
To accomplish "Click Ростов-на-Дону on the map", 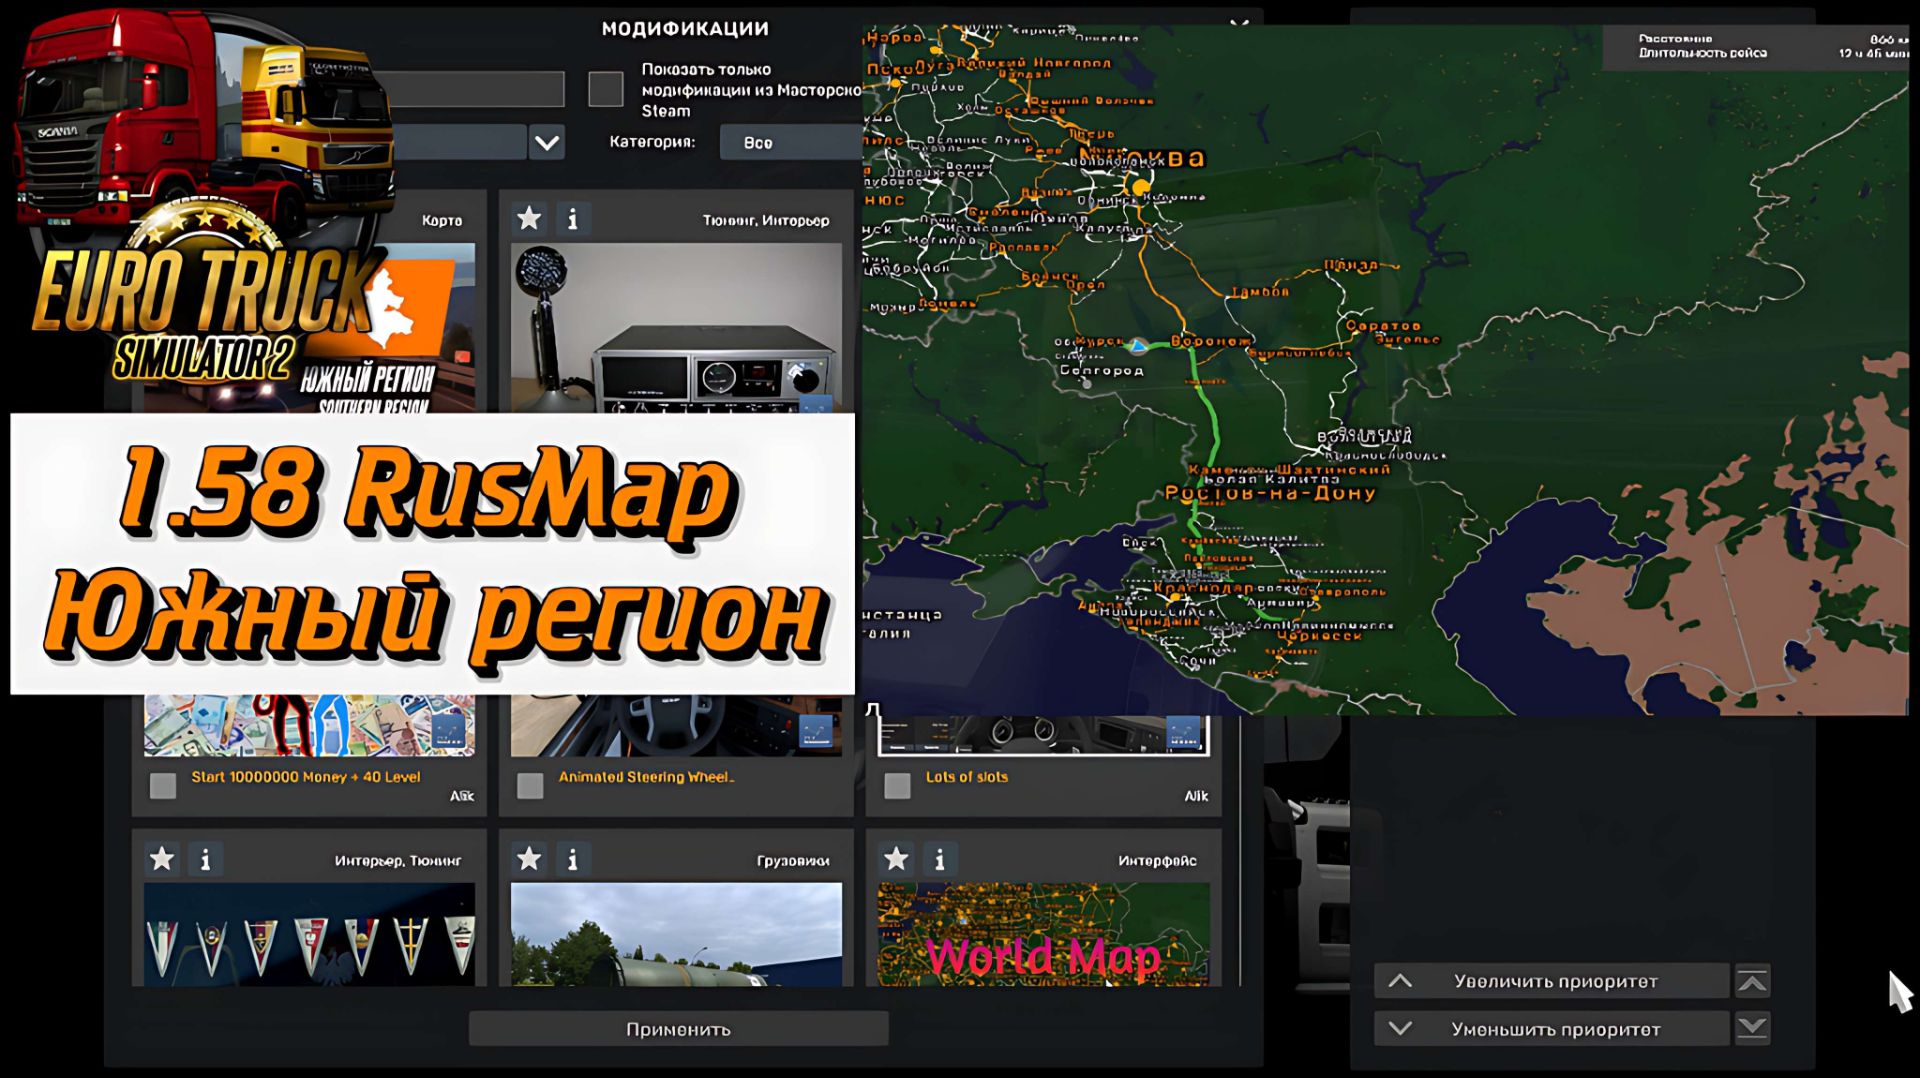I will (x=1270, y=493).
